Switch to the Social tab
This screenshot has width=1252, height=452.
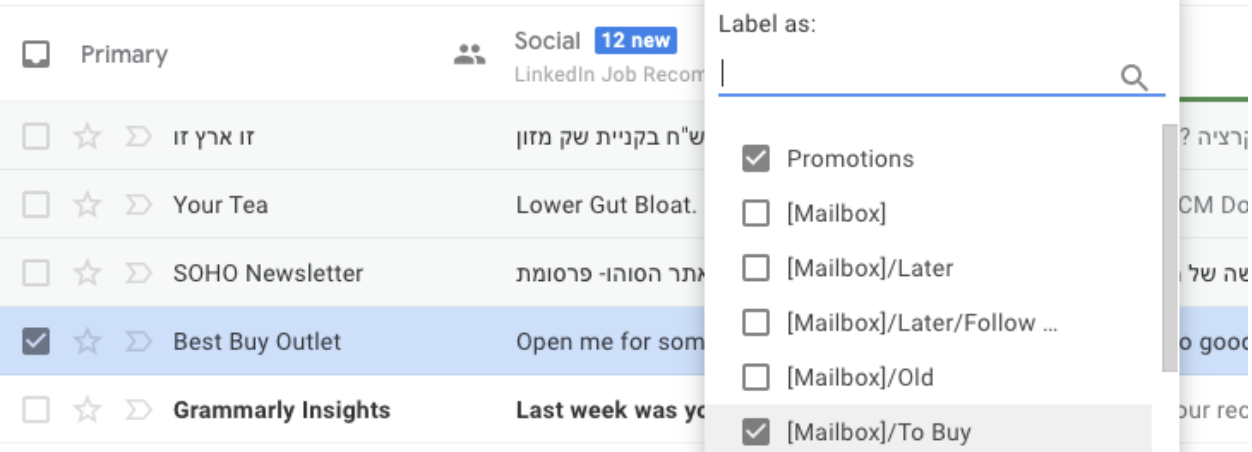547,42
